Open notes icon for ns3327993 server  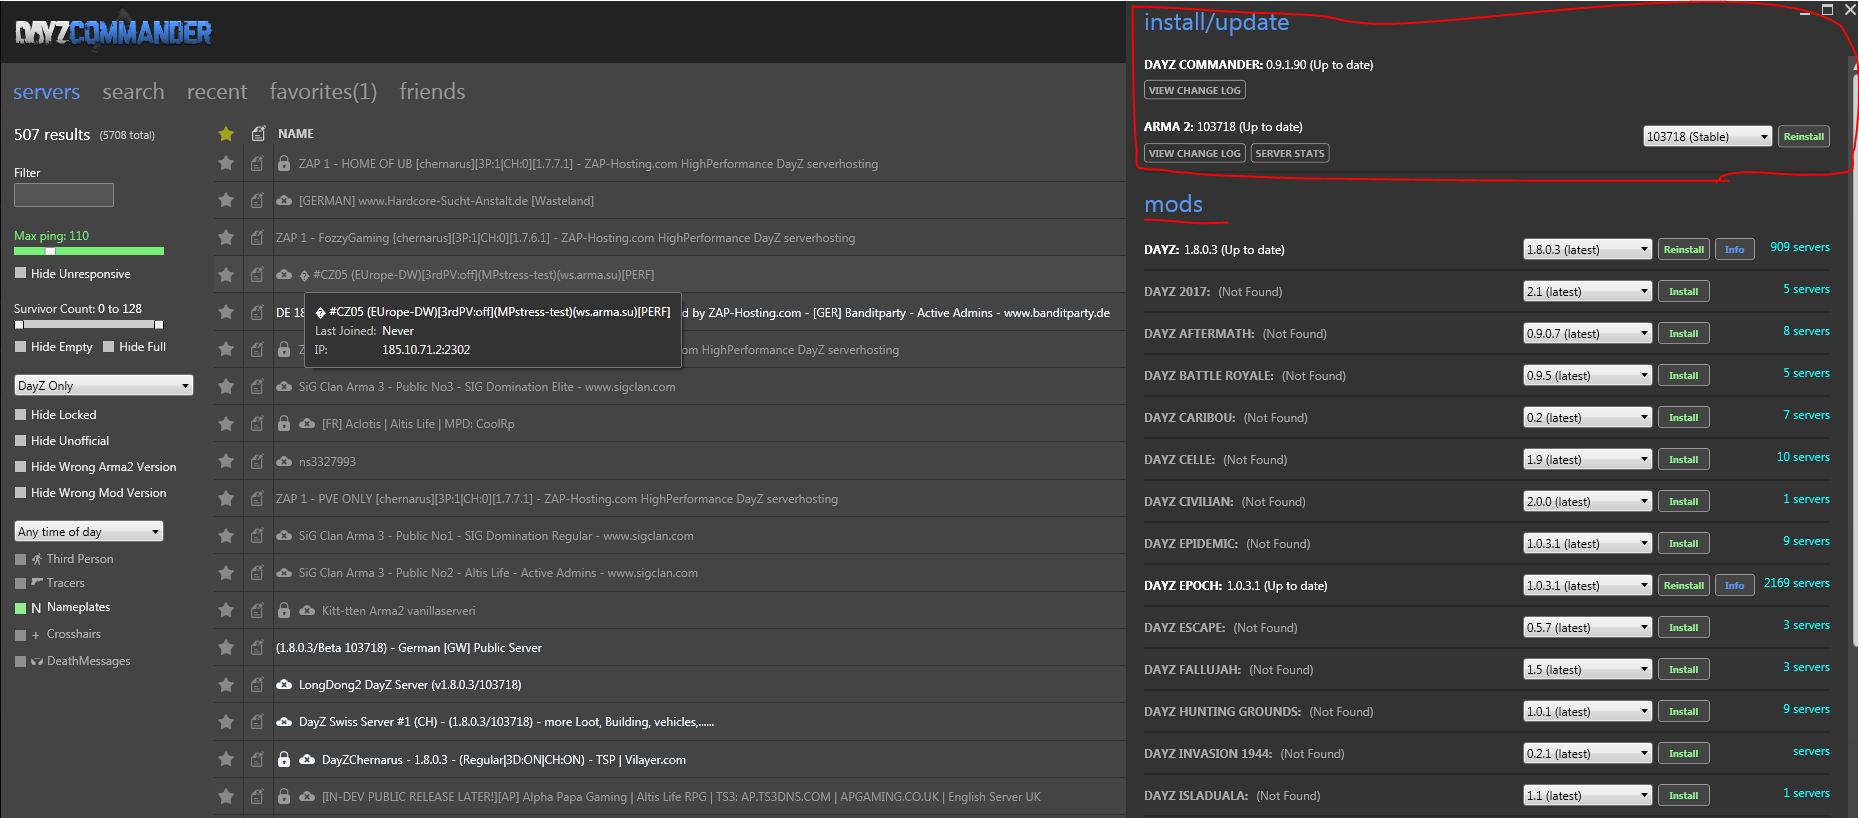pos(257,461)
